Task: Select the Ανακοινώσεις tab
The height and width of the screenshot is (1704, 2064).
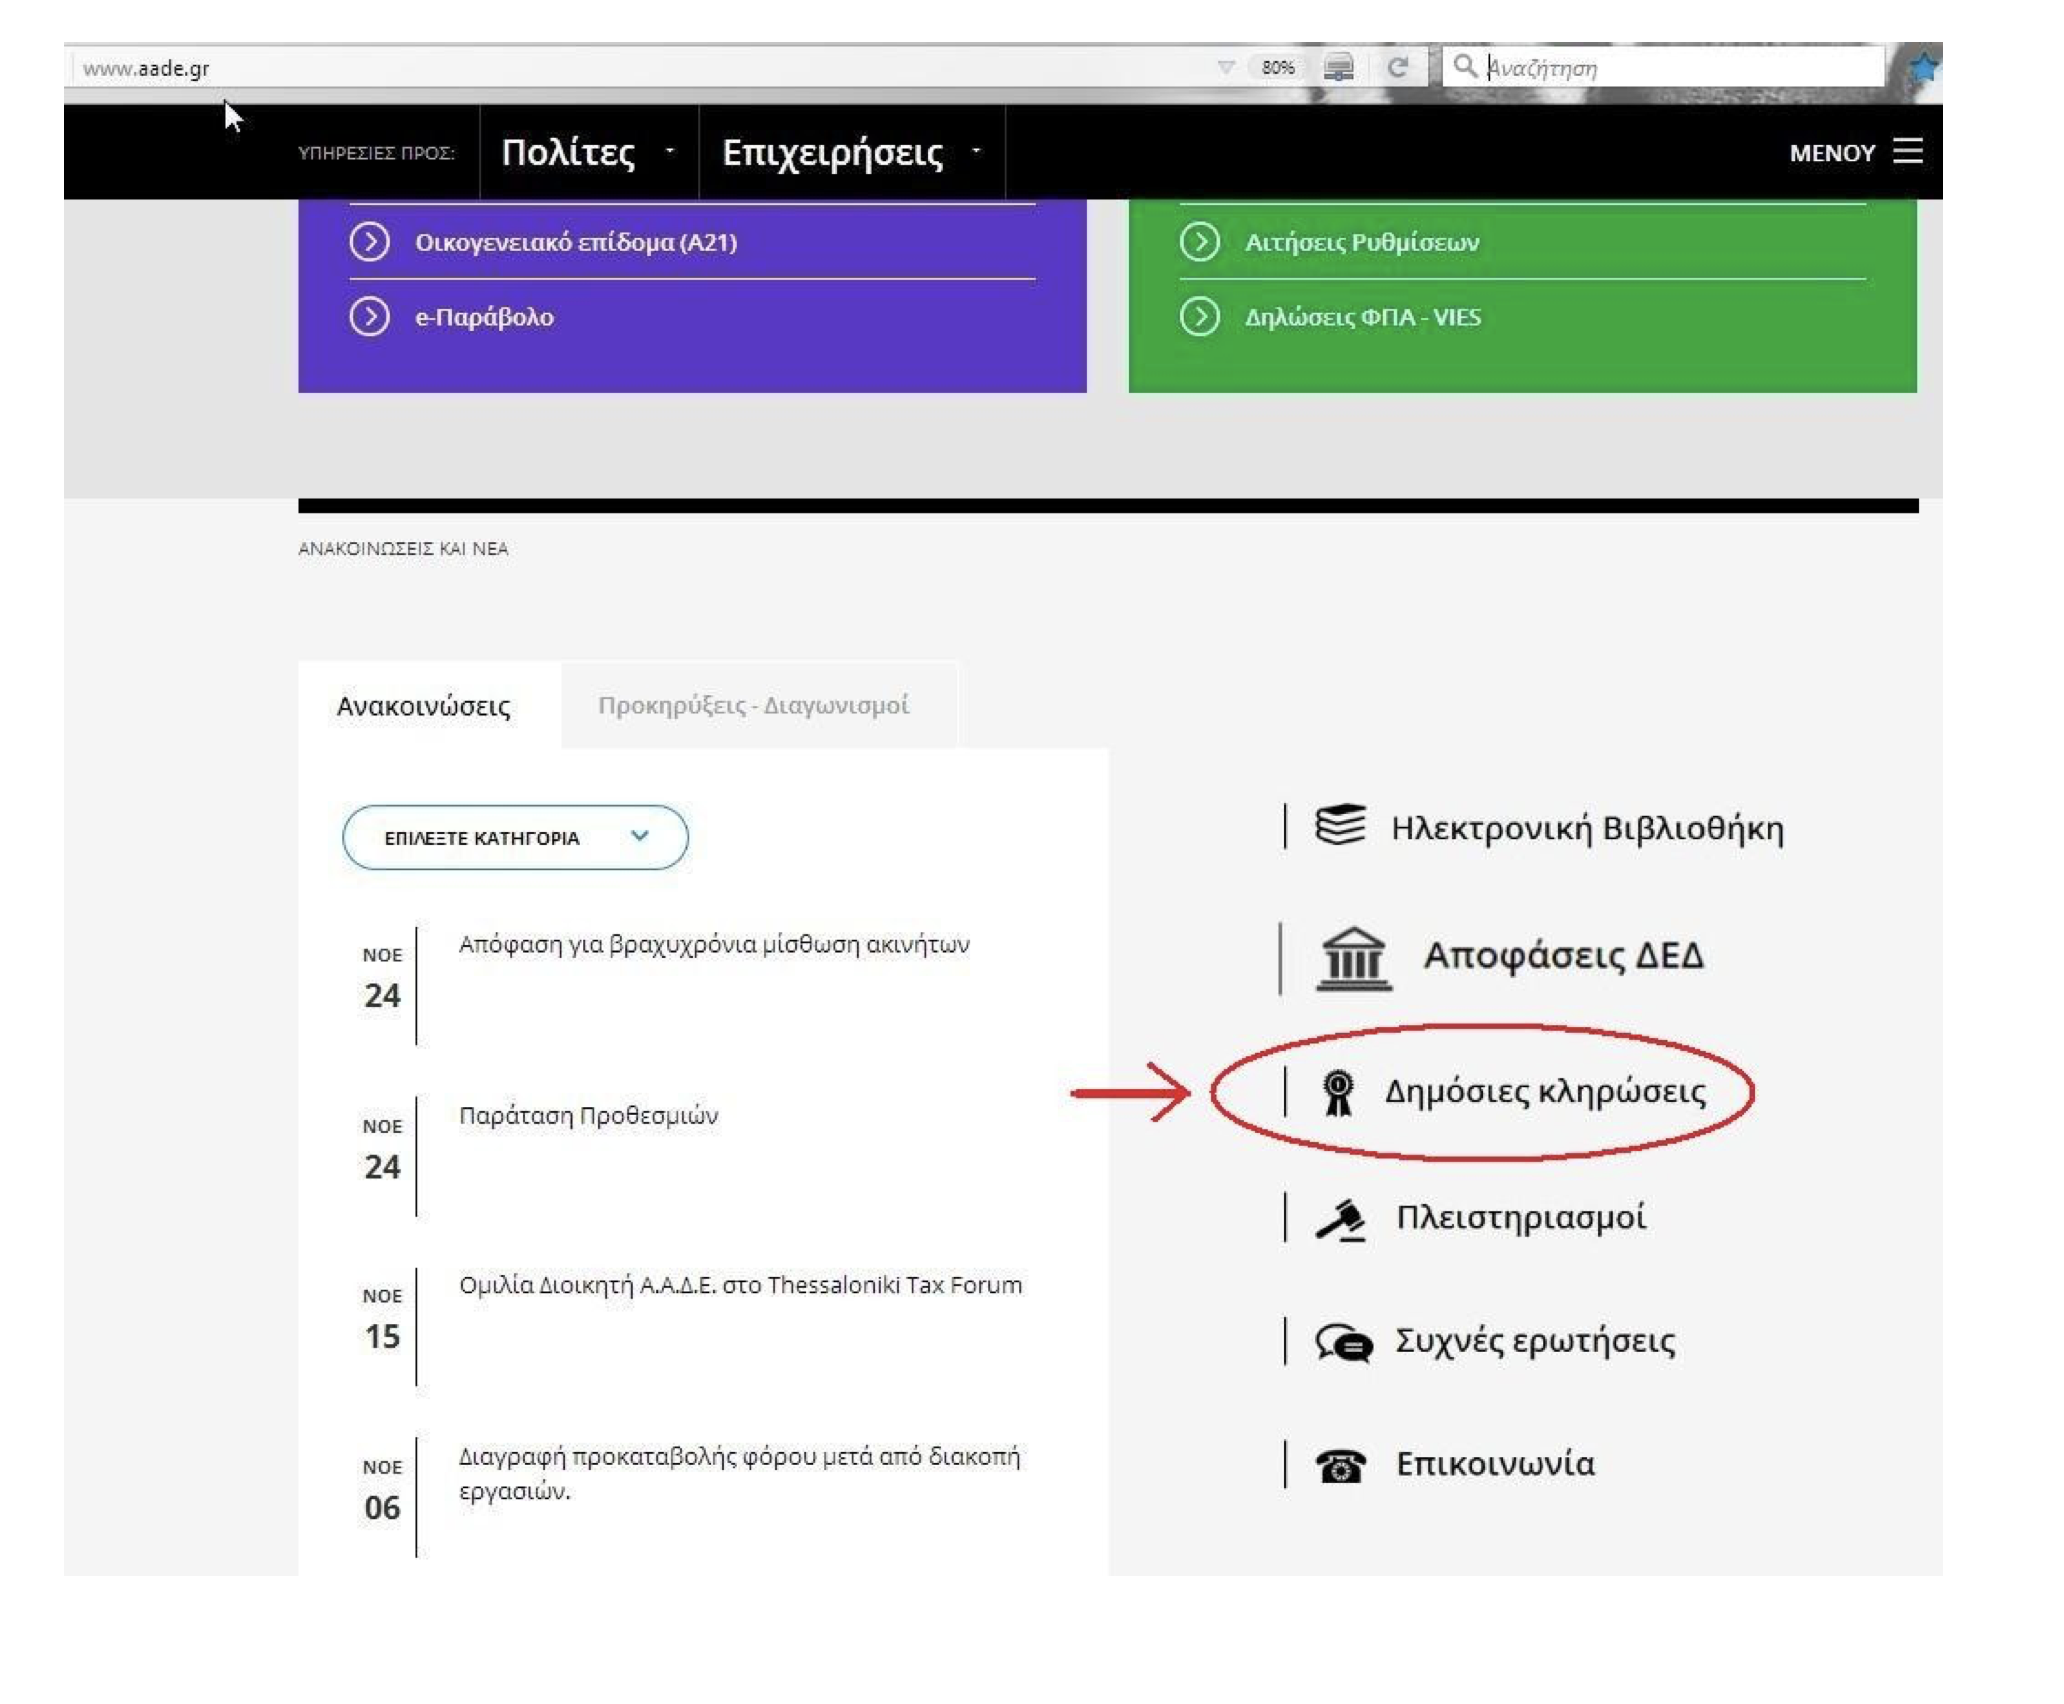Action: (x=428, y=705)
